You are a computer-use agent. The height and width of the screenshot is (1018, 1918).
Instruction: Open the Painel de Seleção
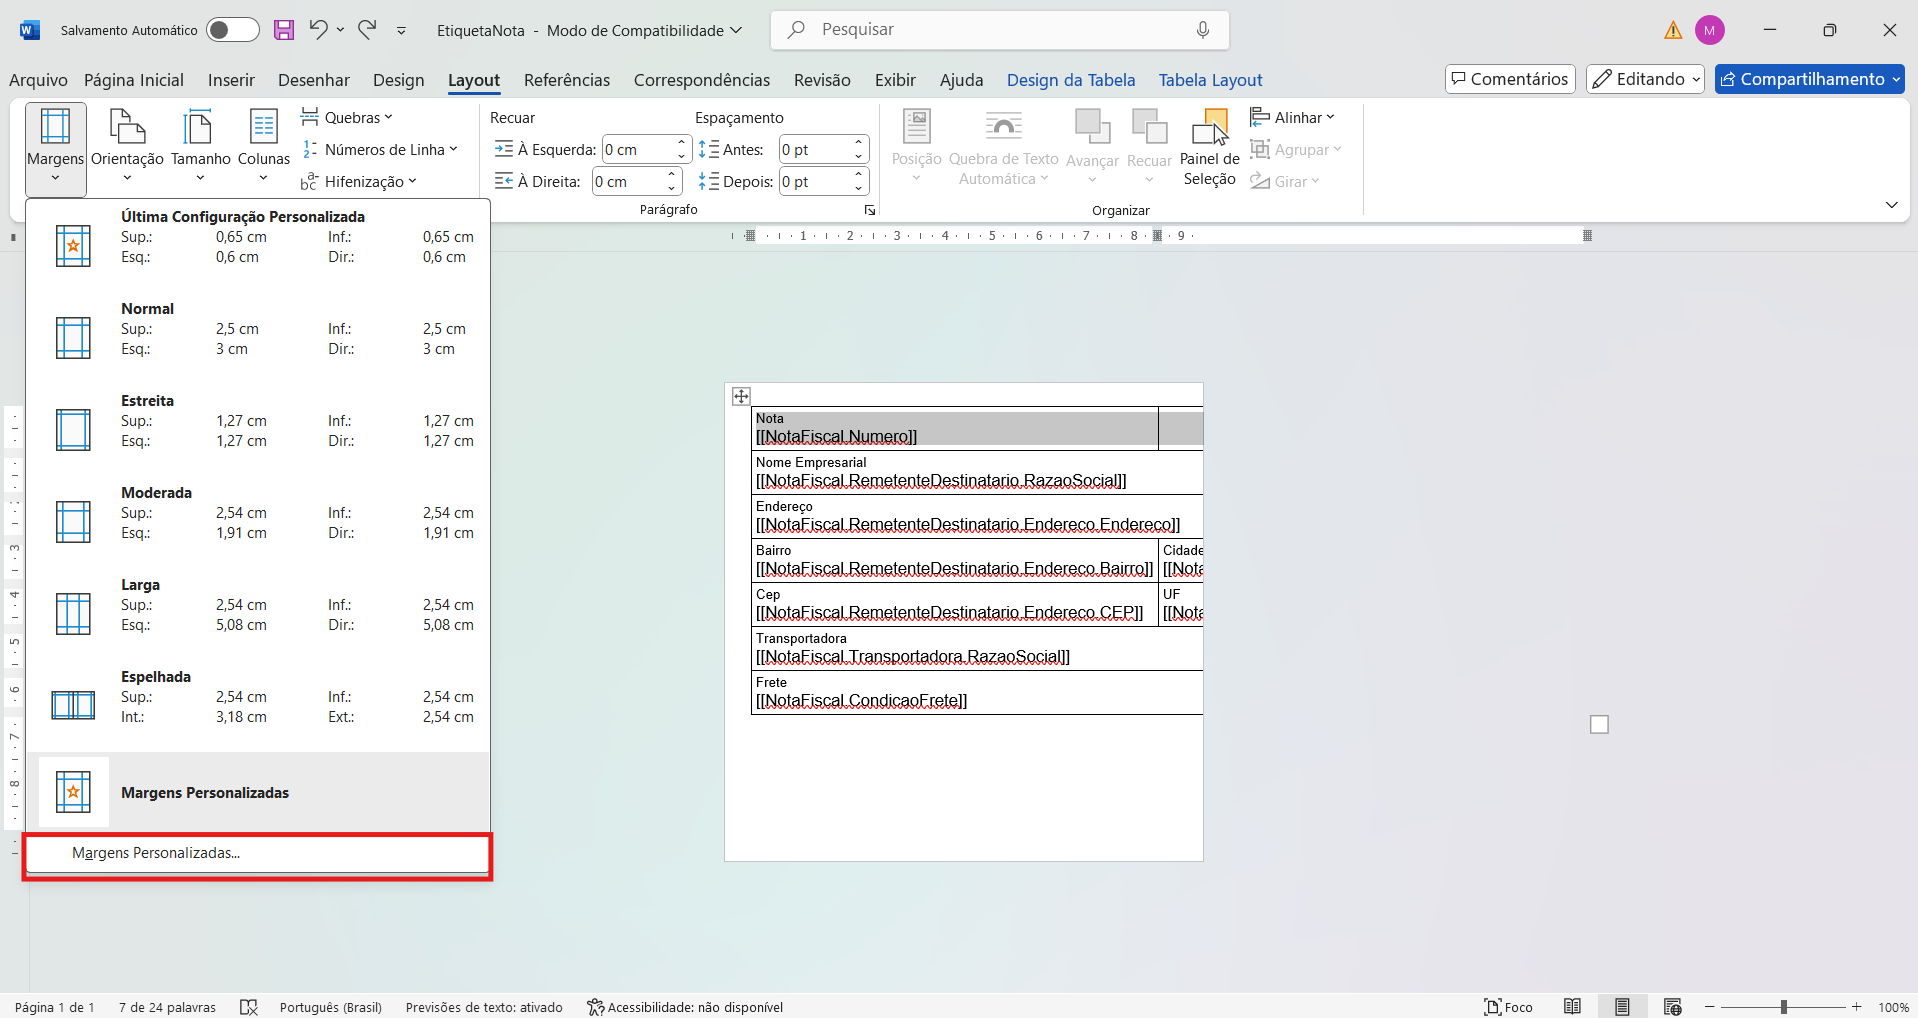click(x=1209, y=148)
